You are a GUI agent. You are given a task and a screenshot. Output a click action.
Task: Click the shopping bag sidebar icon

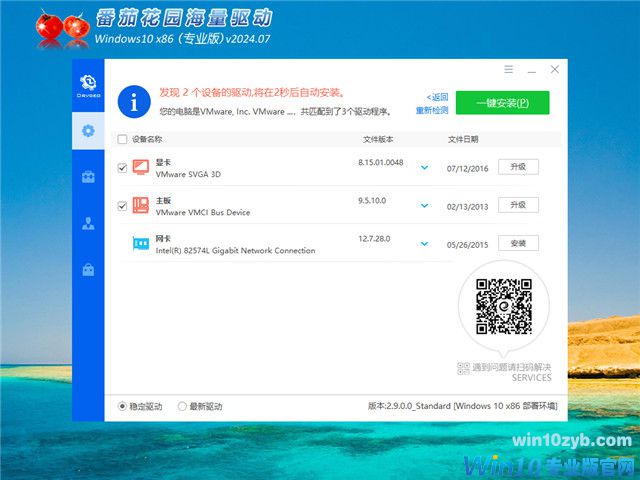88,270
